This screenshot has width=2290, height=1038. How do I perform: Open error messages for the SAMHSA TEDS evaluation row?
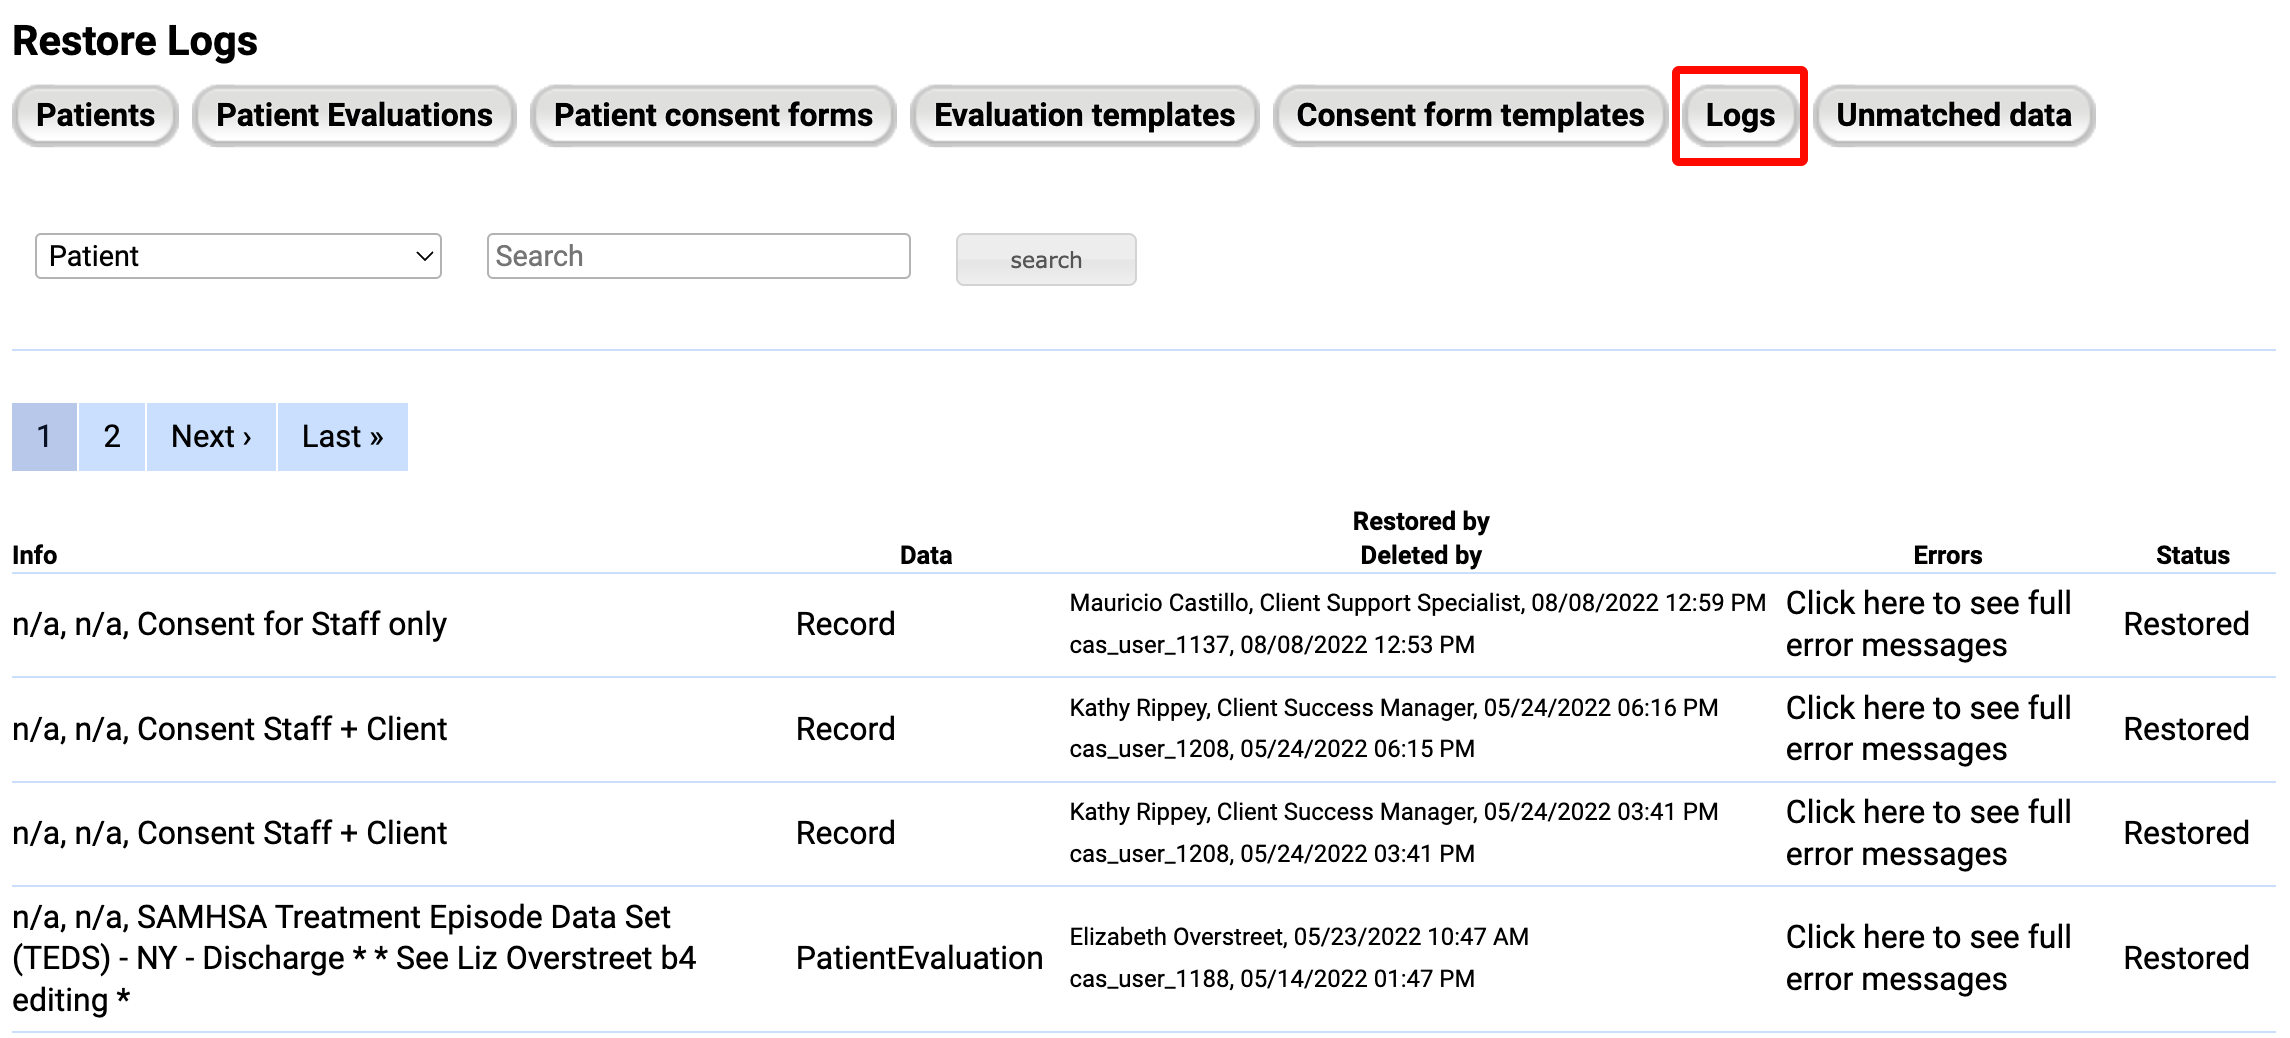(1928, 957)
